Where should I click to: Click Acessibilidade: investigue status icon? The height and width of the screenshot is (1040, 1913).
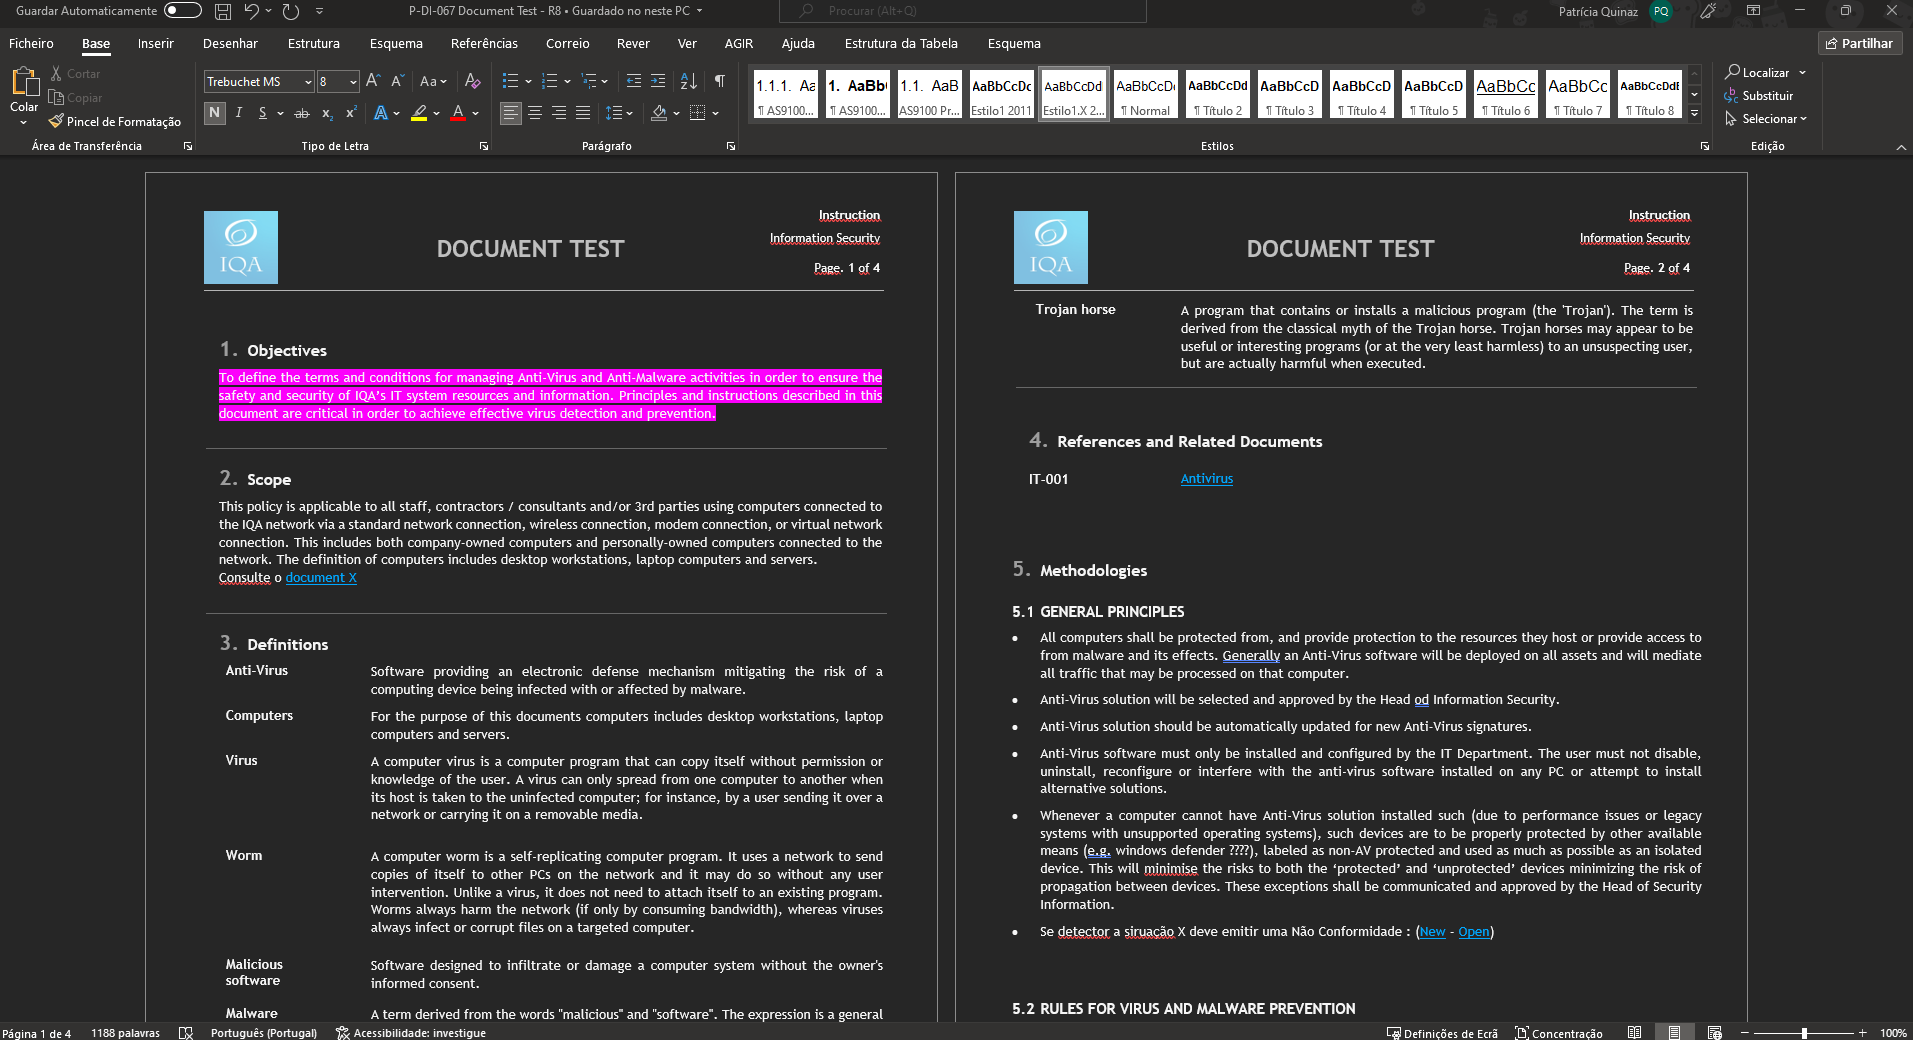(411, 1033)
